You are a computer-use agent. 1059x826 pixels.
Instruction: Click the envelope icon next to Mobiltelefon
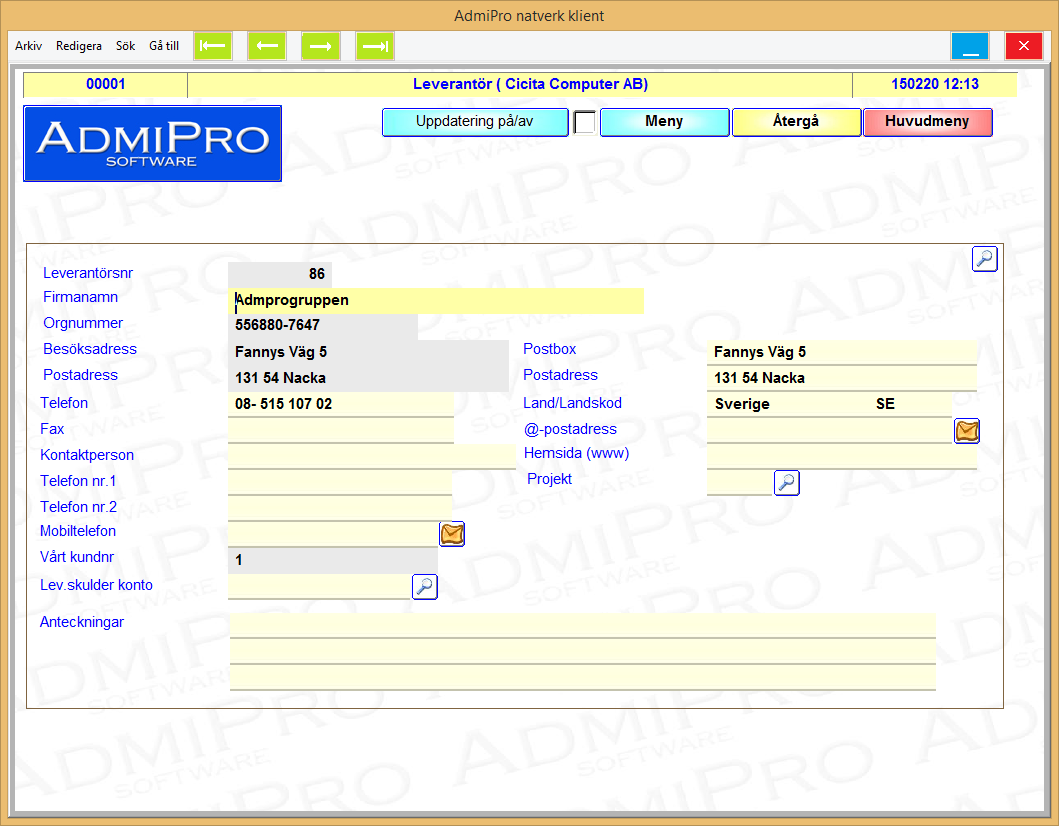point(452,534)
